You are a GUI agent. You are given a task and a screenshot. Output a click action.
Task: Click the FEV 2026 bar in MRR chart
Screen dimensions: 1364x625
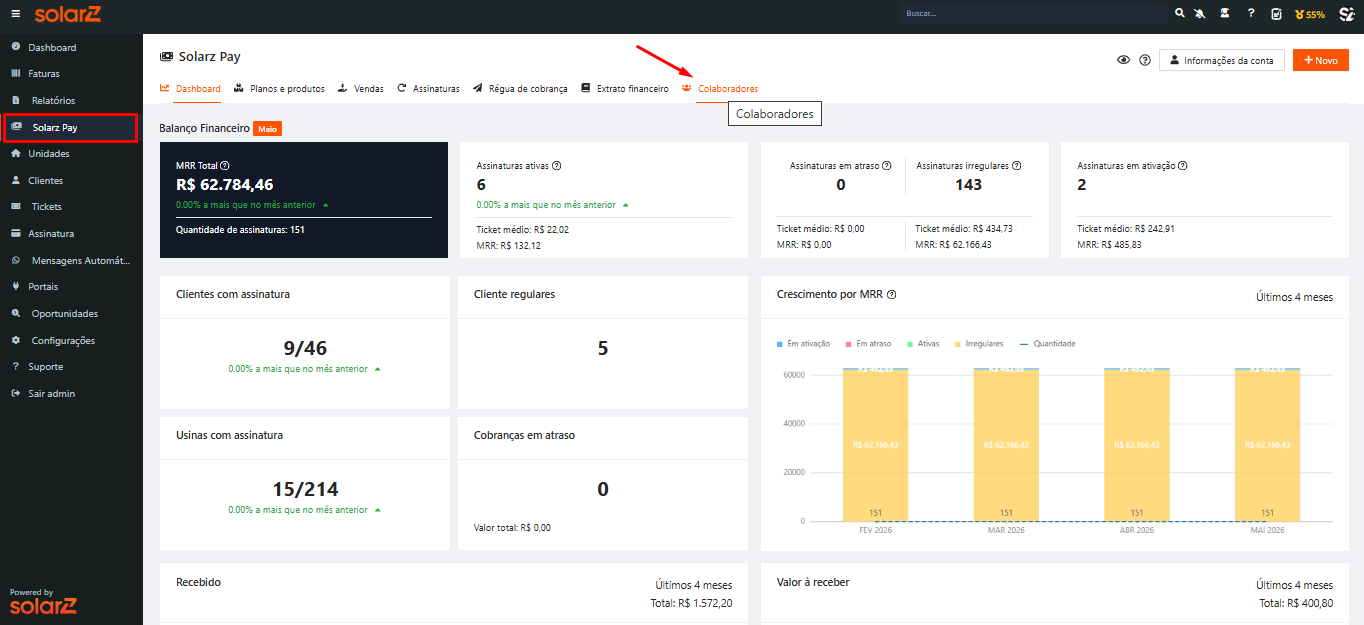pyautogui.click(x=875, y=445)
